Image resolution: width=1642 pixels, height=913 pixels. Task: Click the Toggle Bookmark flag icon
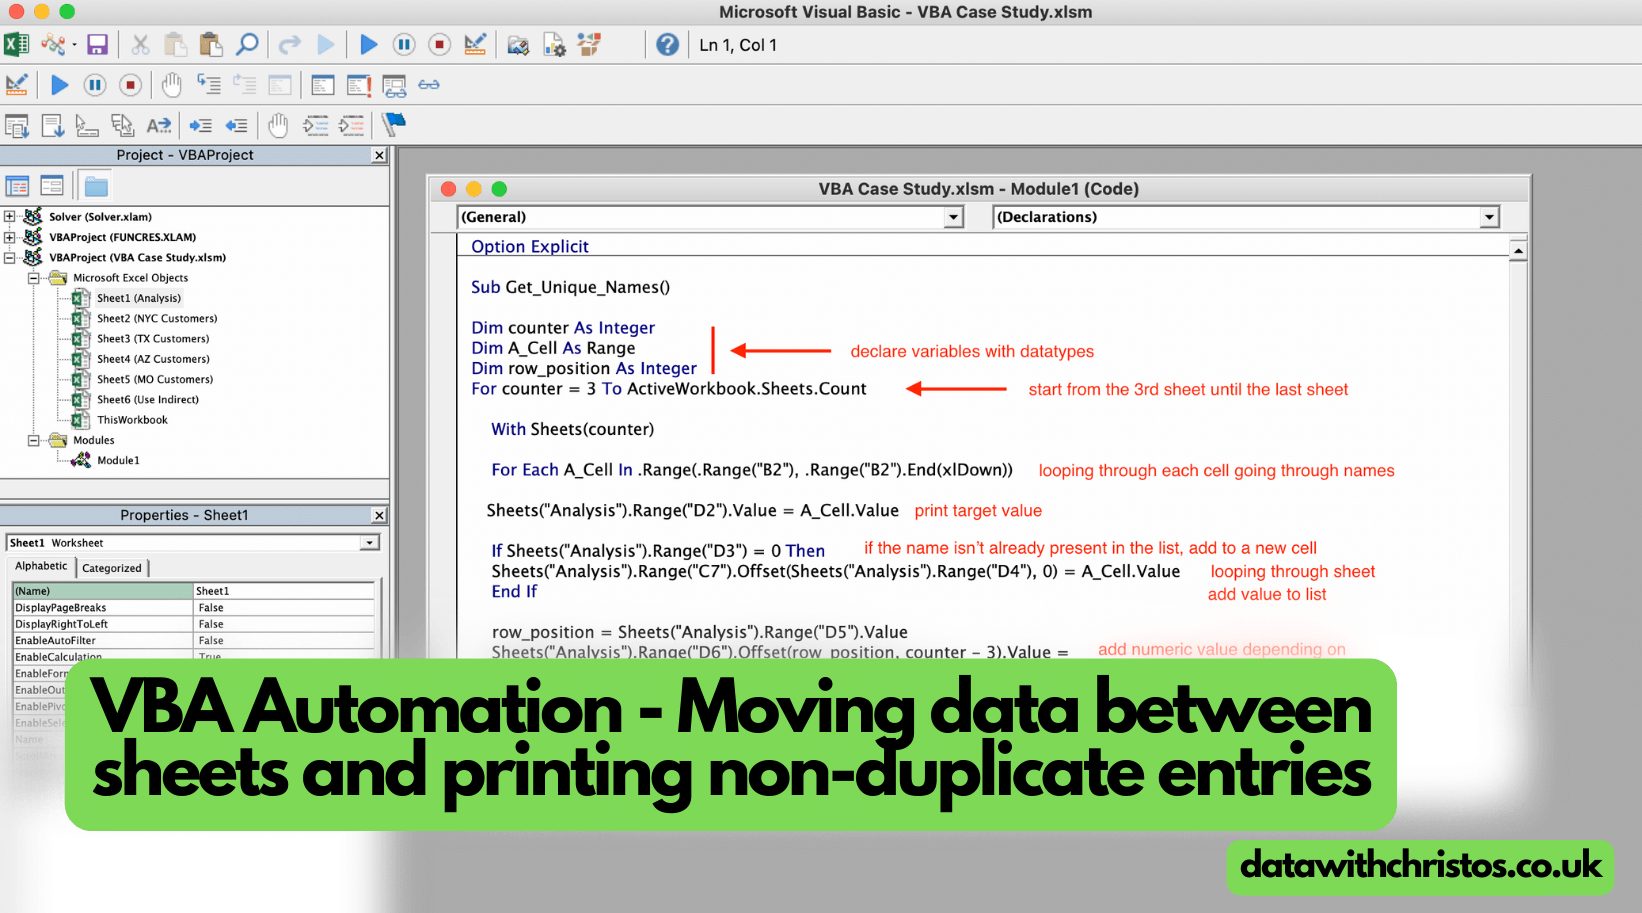(393, 125)
